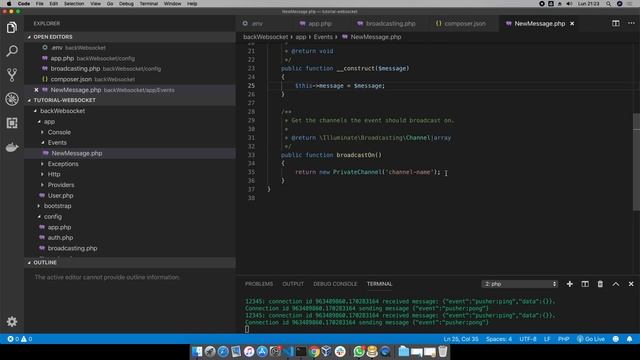Select composer.json in Open Editors list

tap(71, 79)
